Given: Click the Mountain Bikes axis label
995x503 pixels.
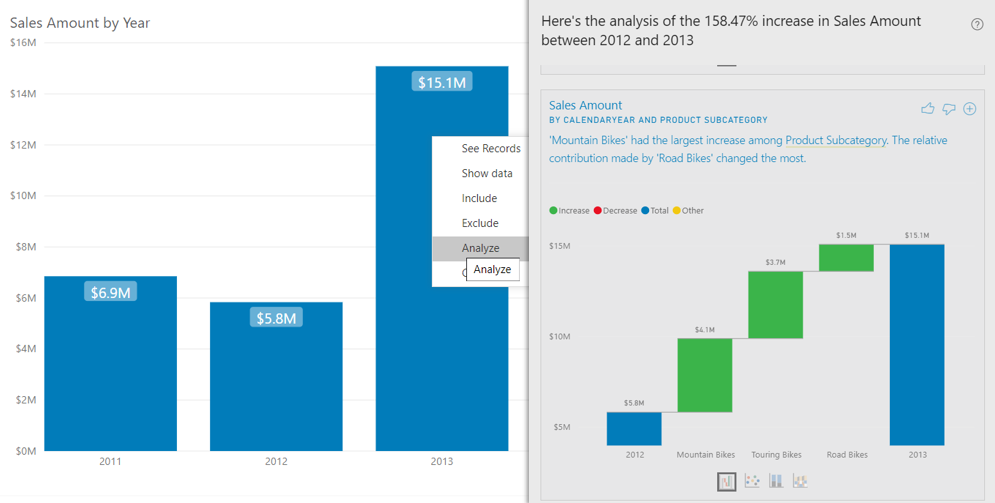Looking at the screenshot, I should [x=706, y=455].
